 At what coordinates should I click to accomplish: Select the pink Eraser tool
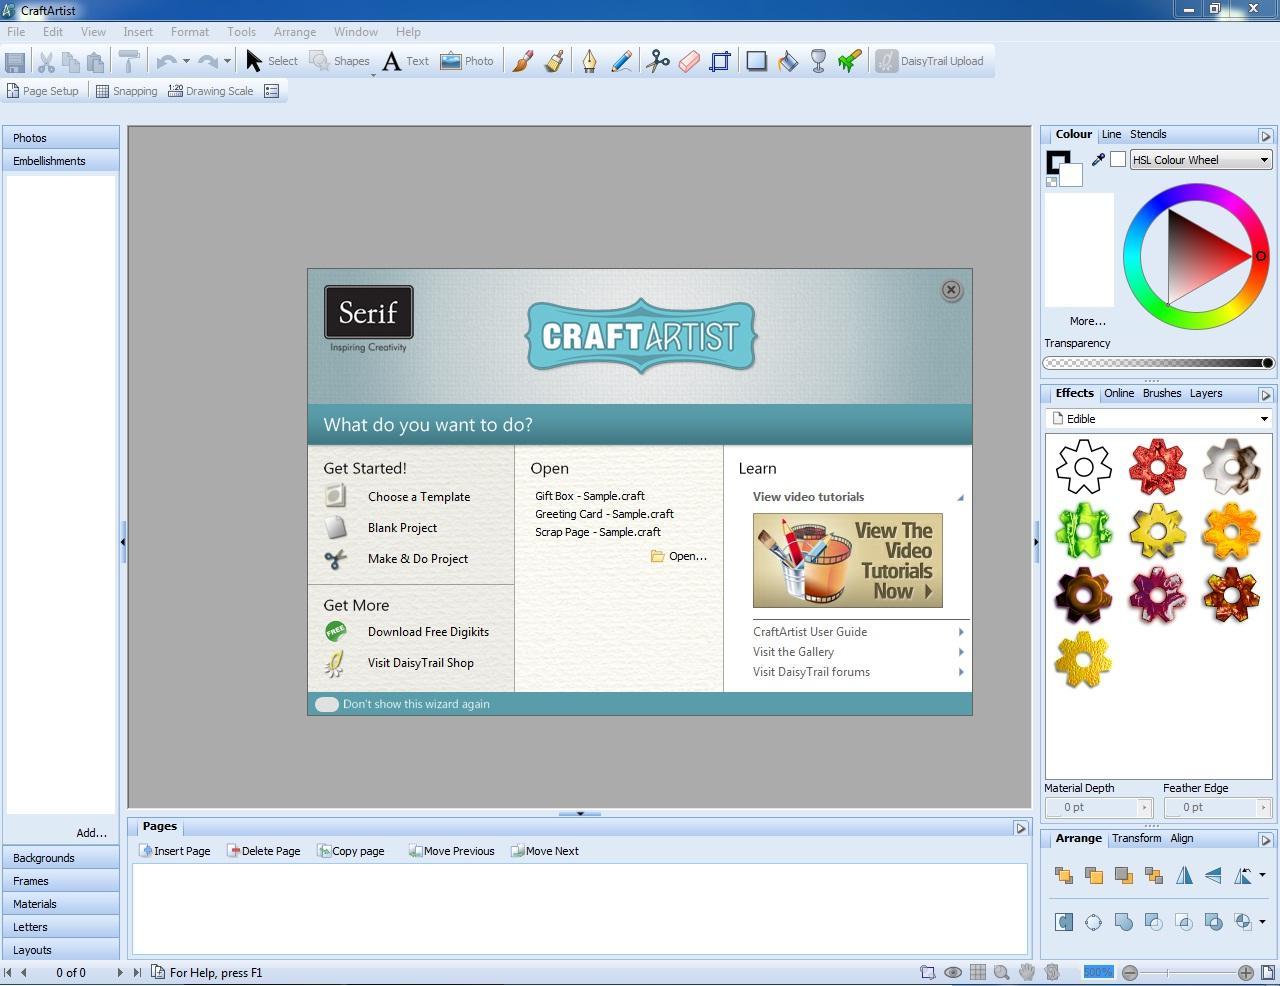689,61
